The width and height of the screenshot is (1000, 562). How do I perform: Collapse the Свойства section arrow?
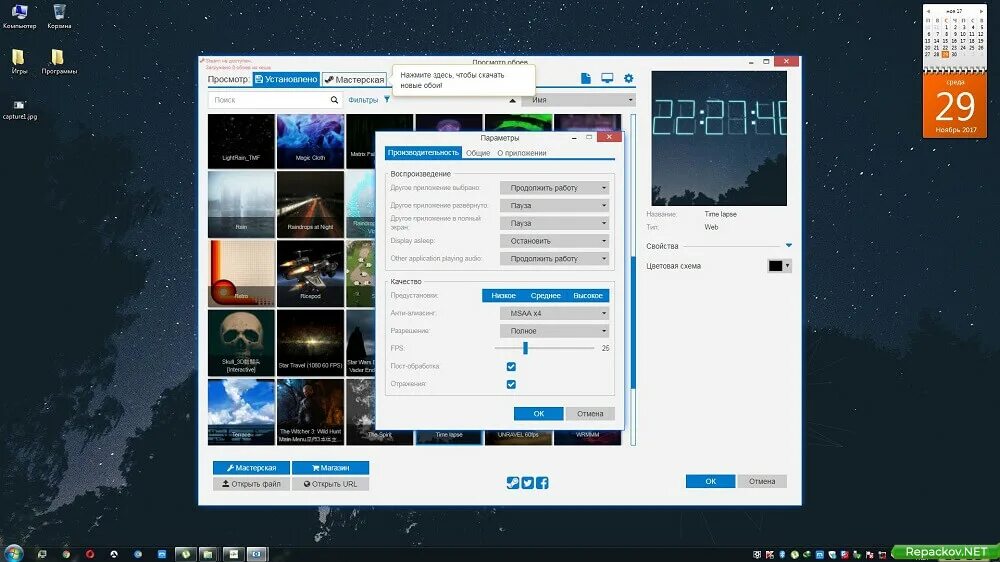(x=789, y=246)
